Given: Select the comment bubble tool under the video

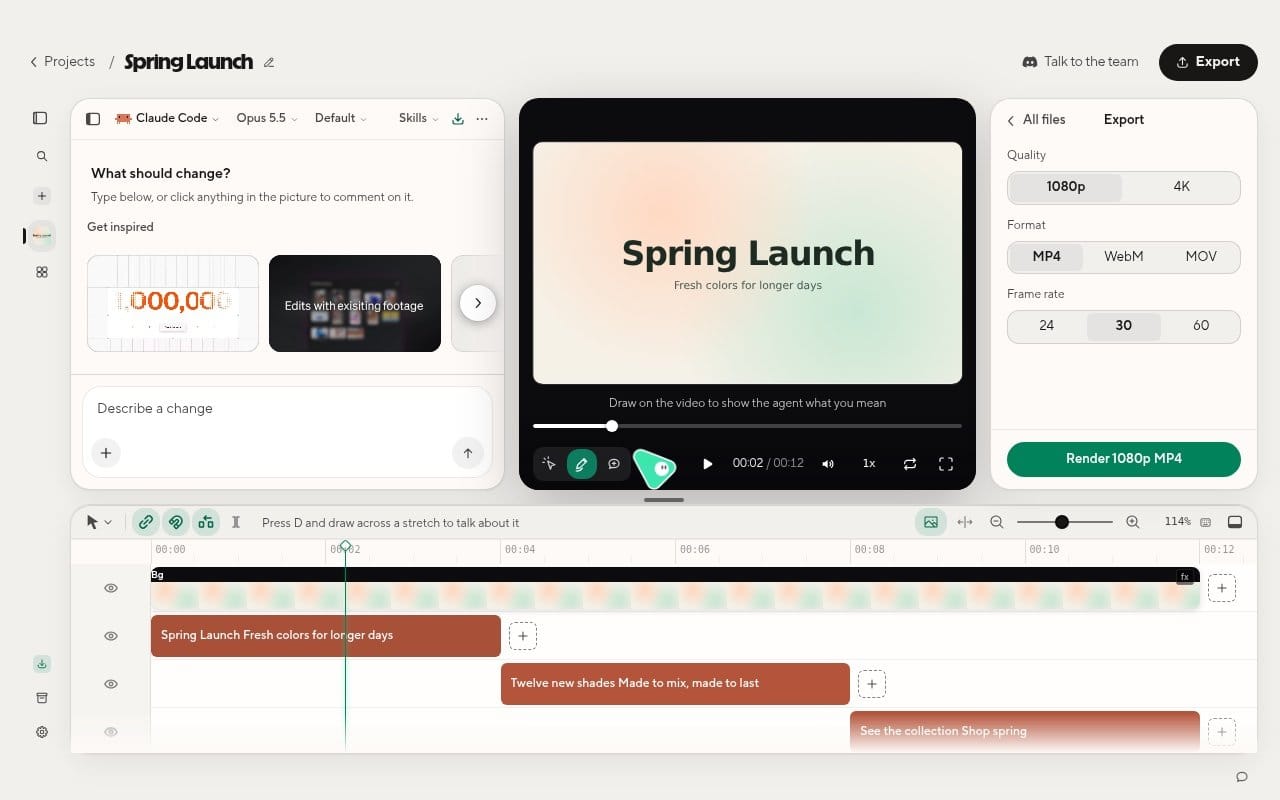Looking at the screenshot, I should click(x=614, y=464).
